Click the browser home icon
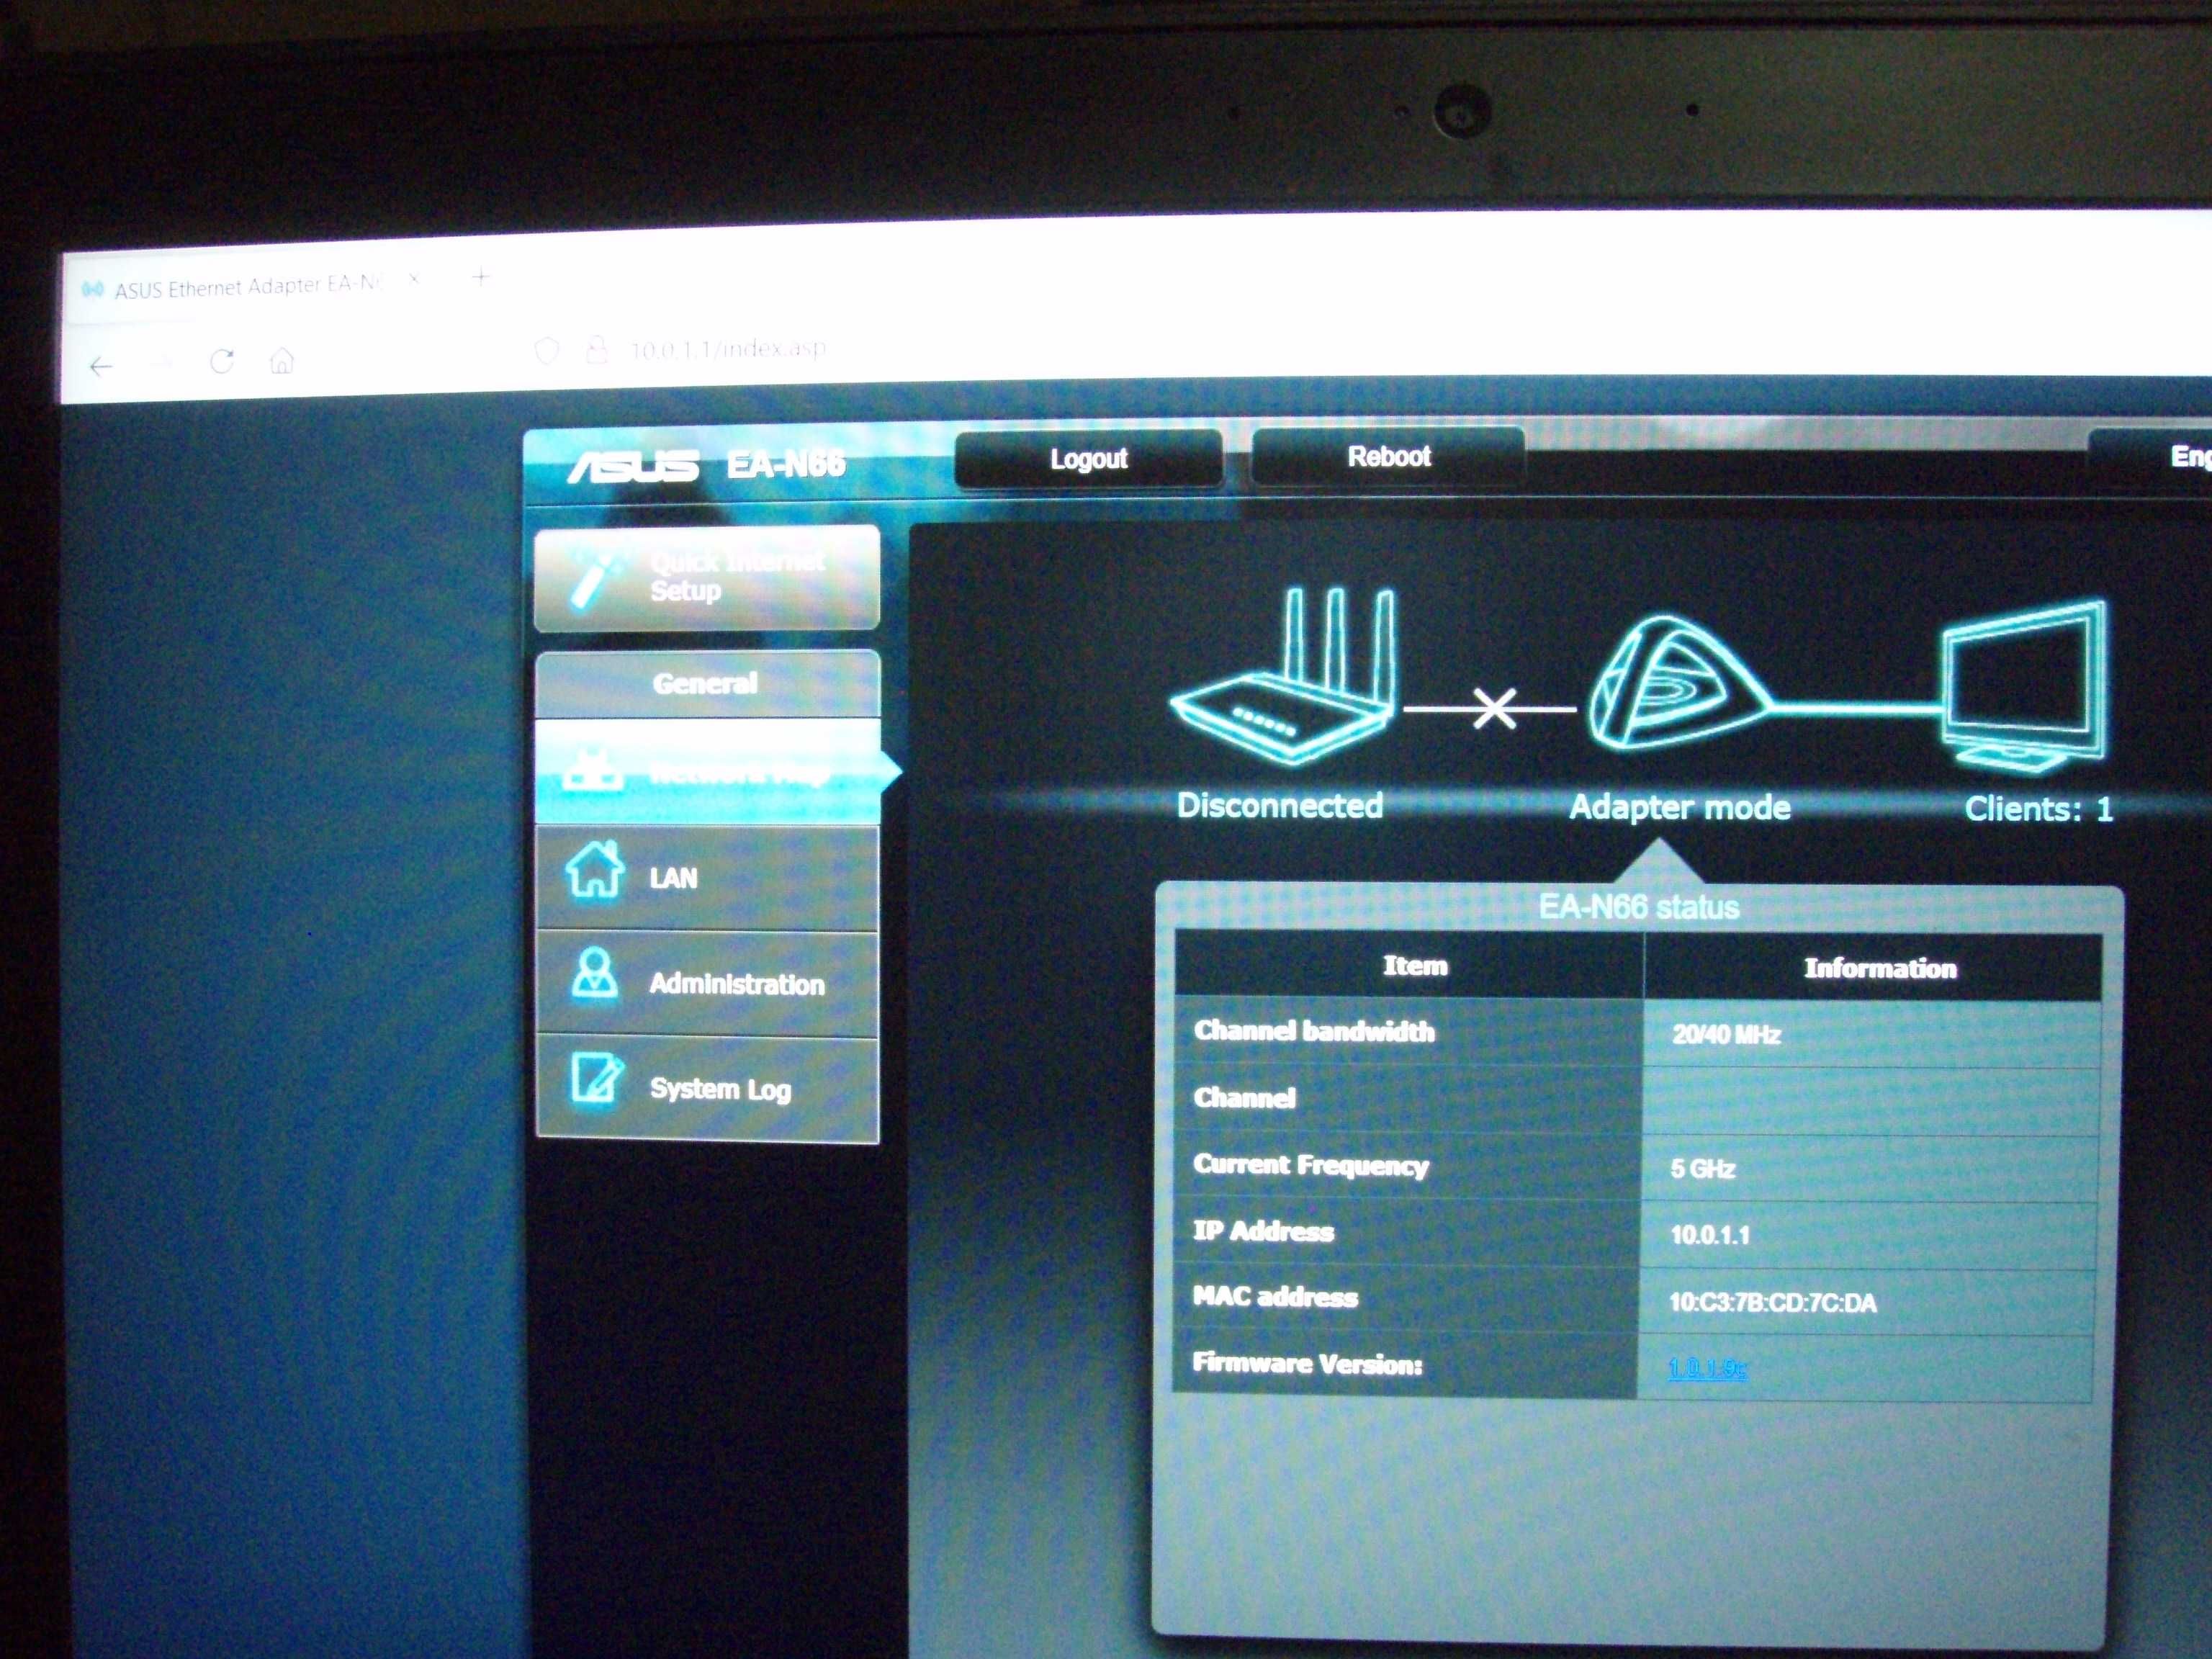 pyautogui.click(x=282, y=360)
